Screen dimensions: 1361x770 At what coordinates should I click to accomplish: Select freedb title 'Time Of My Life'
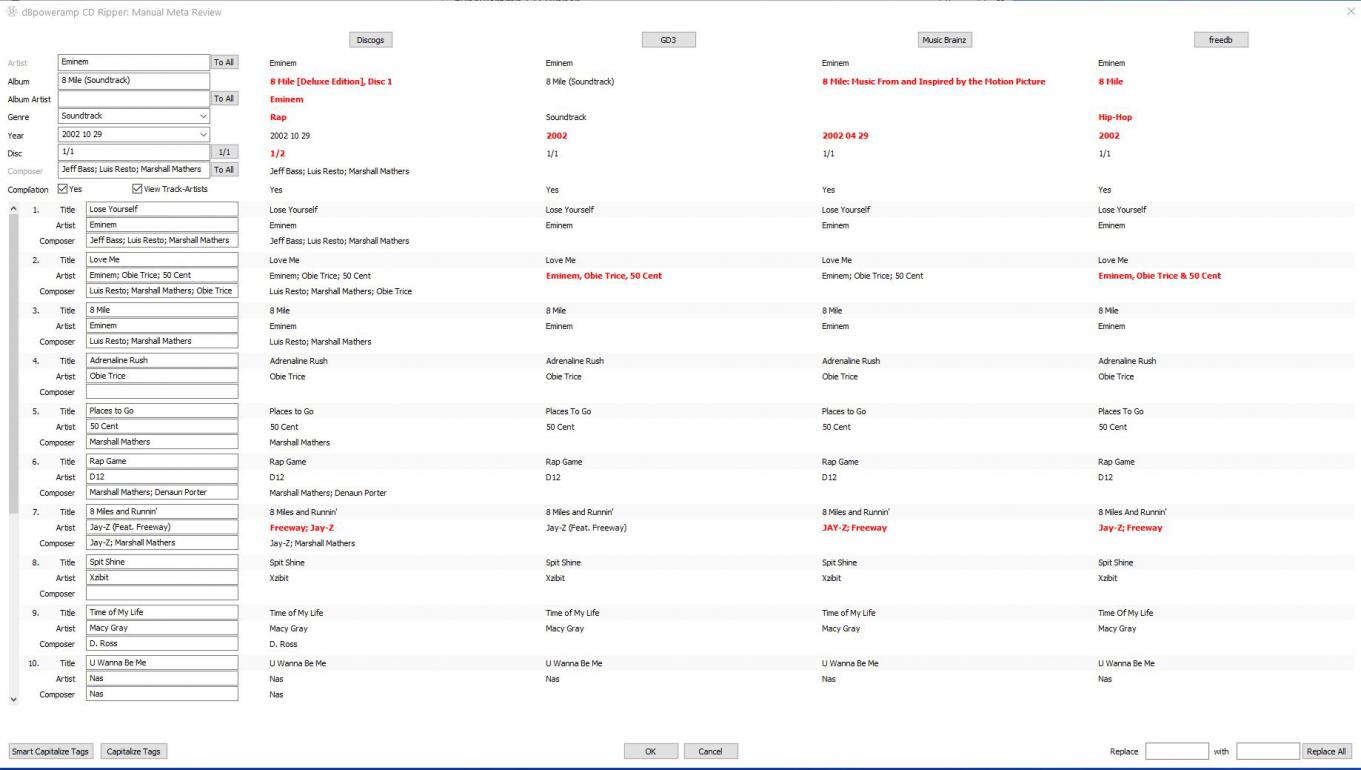(x=1125, y=613)
